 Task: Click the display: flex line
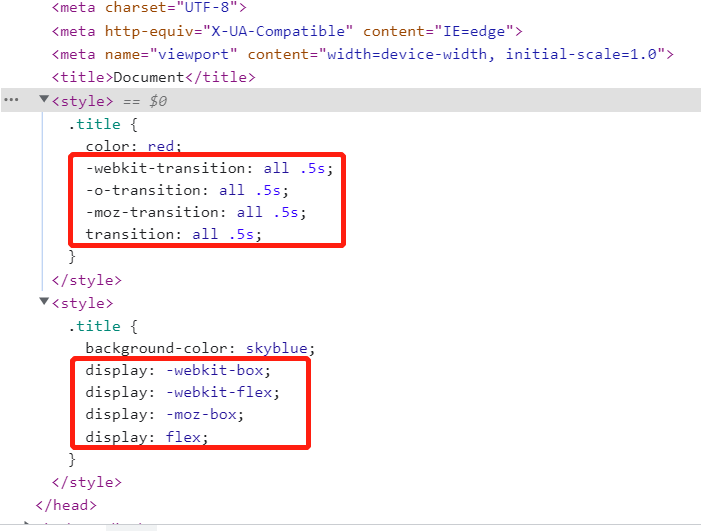coord(147,437)
